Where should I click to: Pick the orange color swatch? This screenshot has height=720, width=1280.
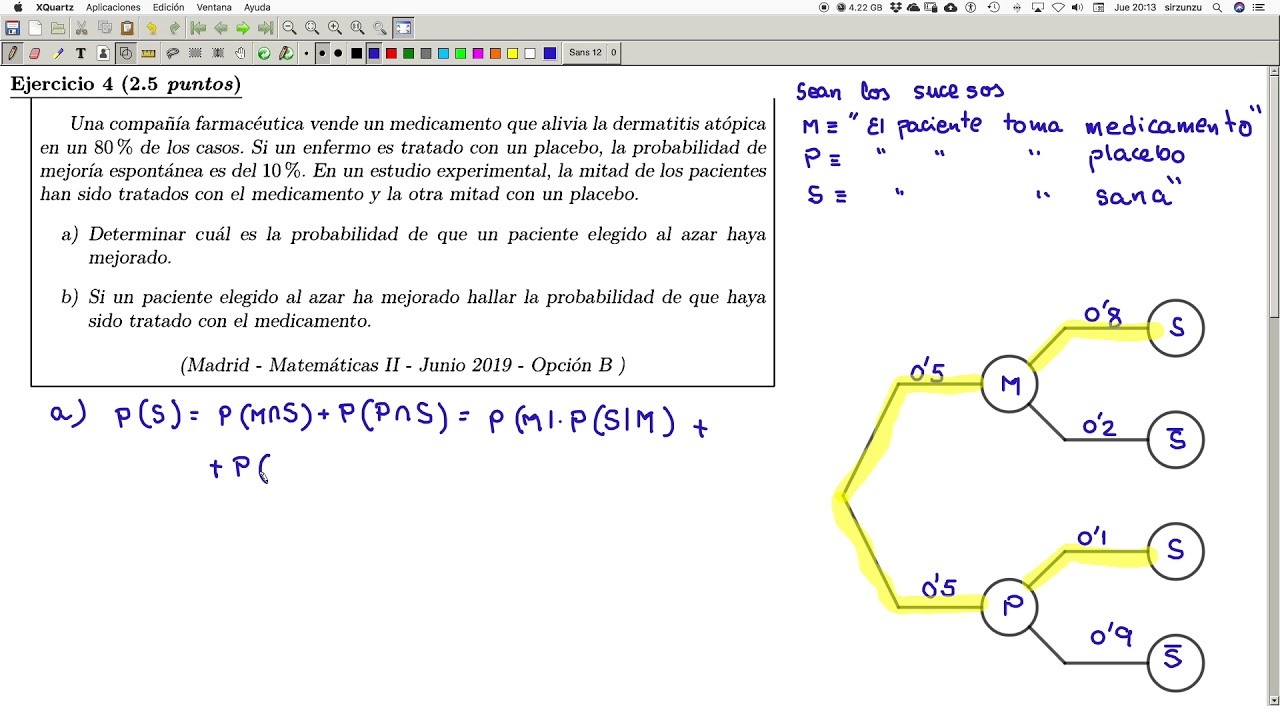coord(495,53)
